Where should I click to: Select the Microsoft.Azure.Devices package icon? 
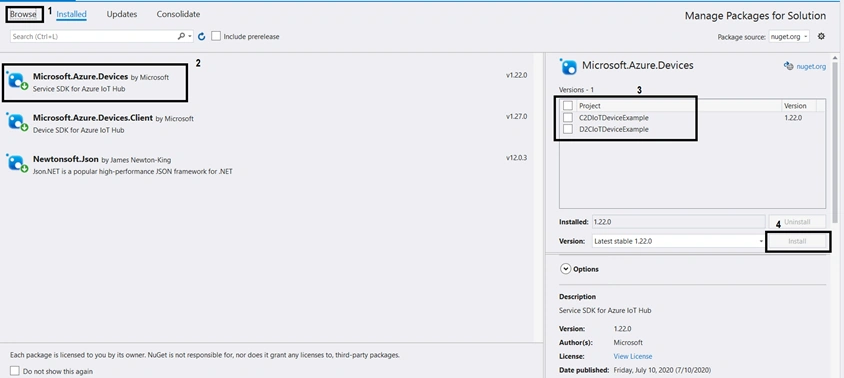coord(17,80)
